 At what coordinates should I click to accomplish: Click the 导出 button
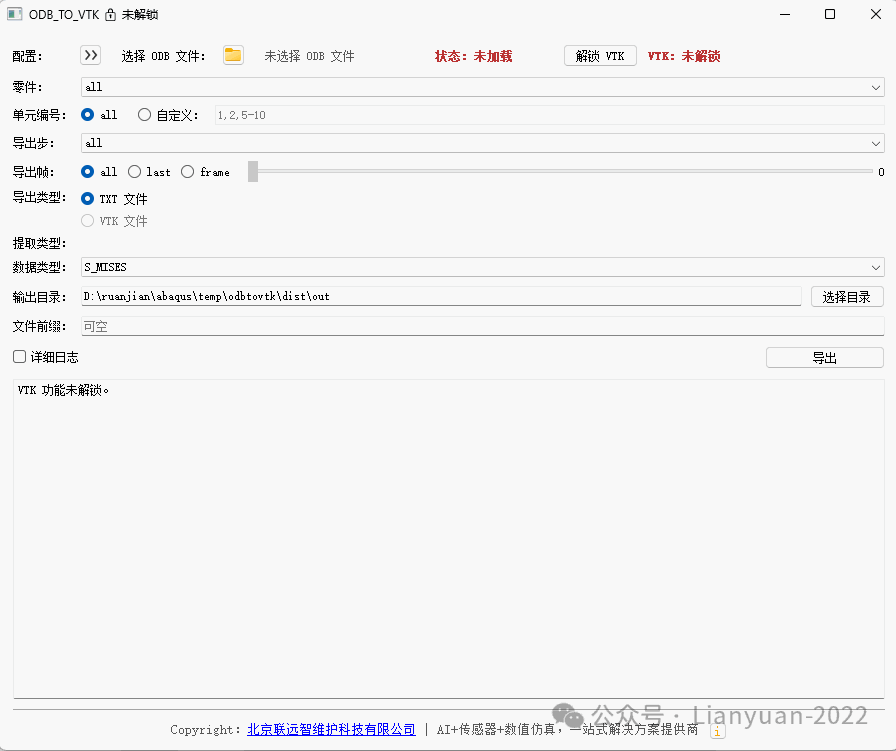(824, 358)
